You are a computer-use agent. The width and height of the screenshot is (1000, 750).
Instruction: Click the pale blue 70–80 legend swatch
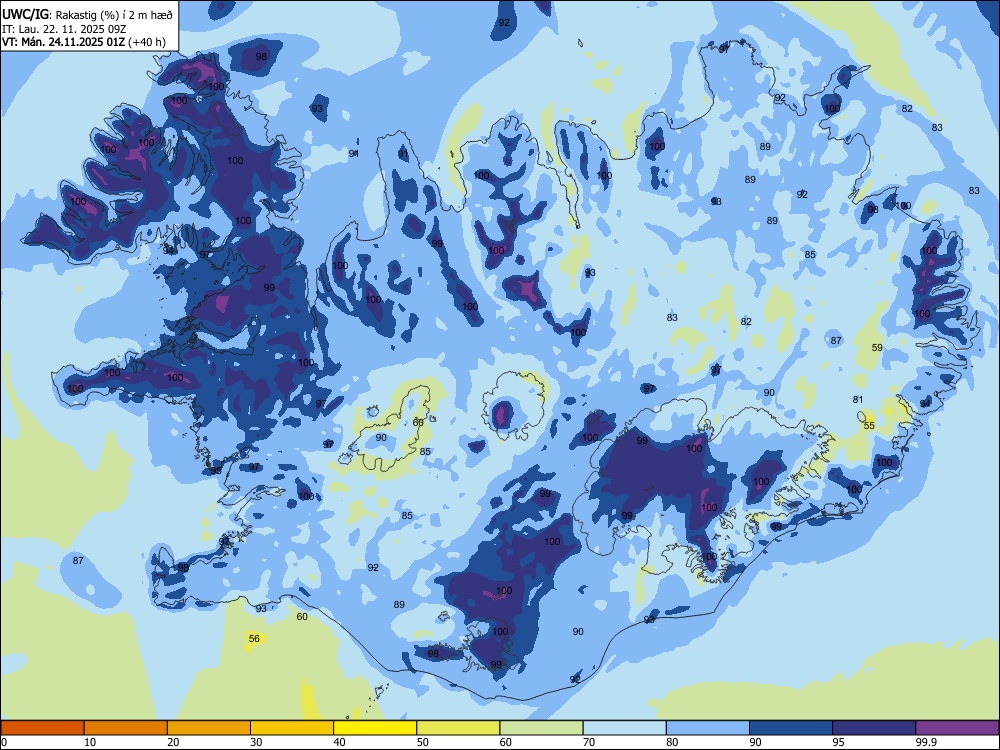pyautogui.click(x=624, y=728)
